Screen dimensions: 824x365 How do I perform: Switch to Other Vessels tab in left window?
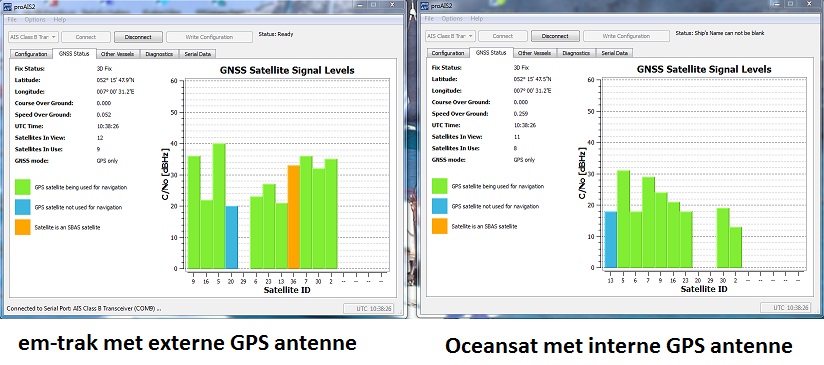(x=118, y=54)
